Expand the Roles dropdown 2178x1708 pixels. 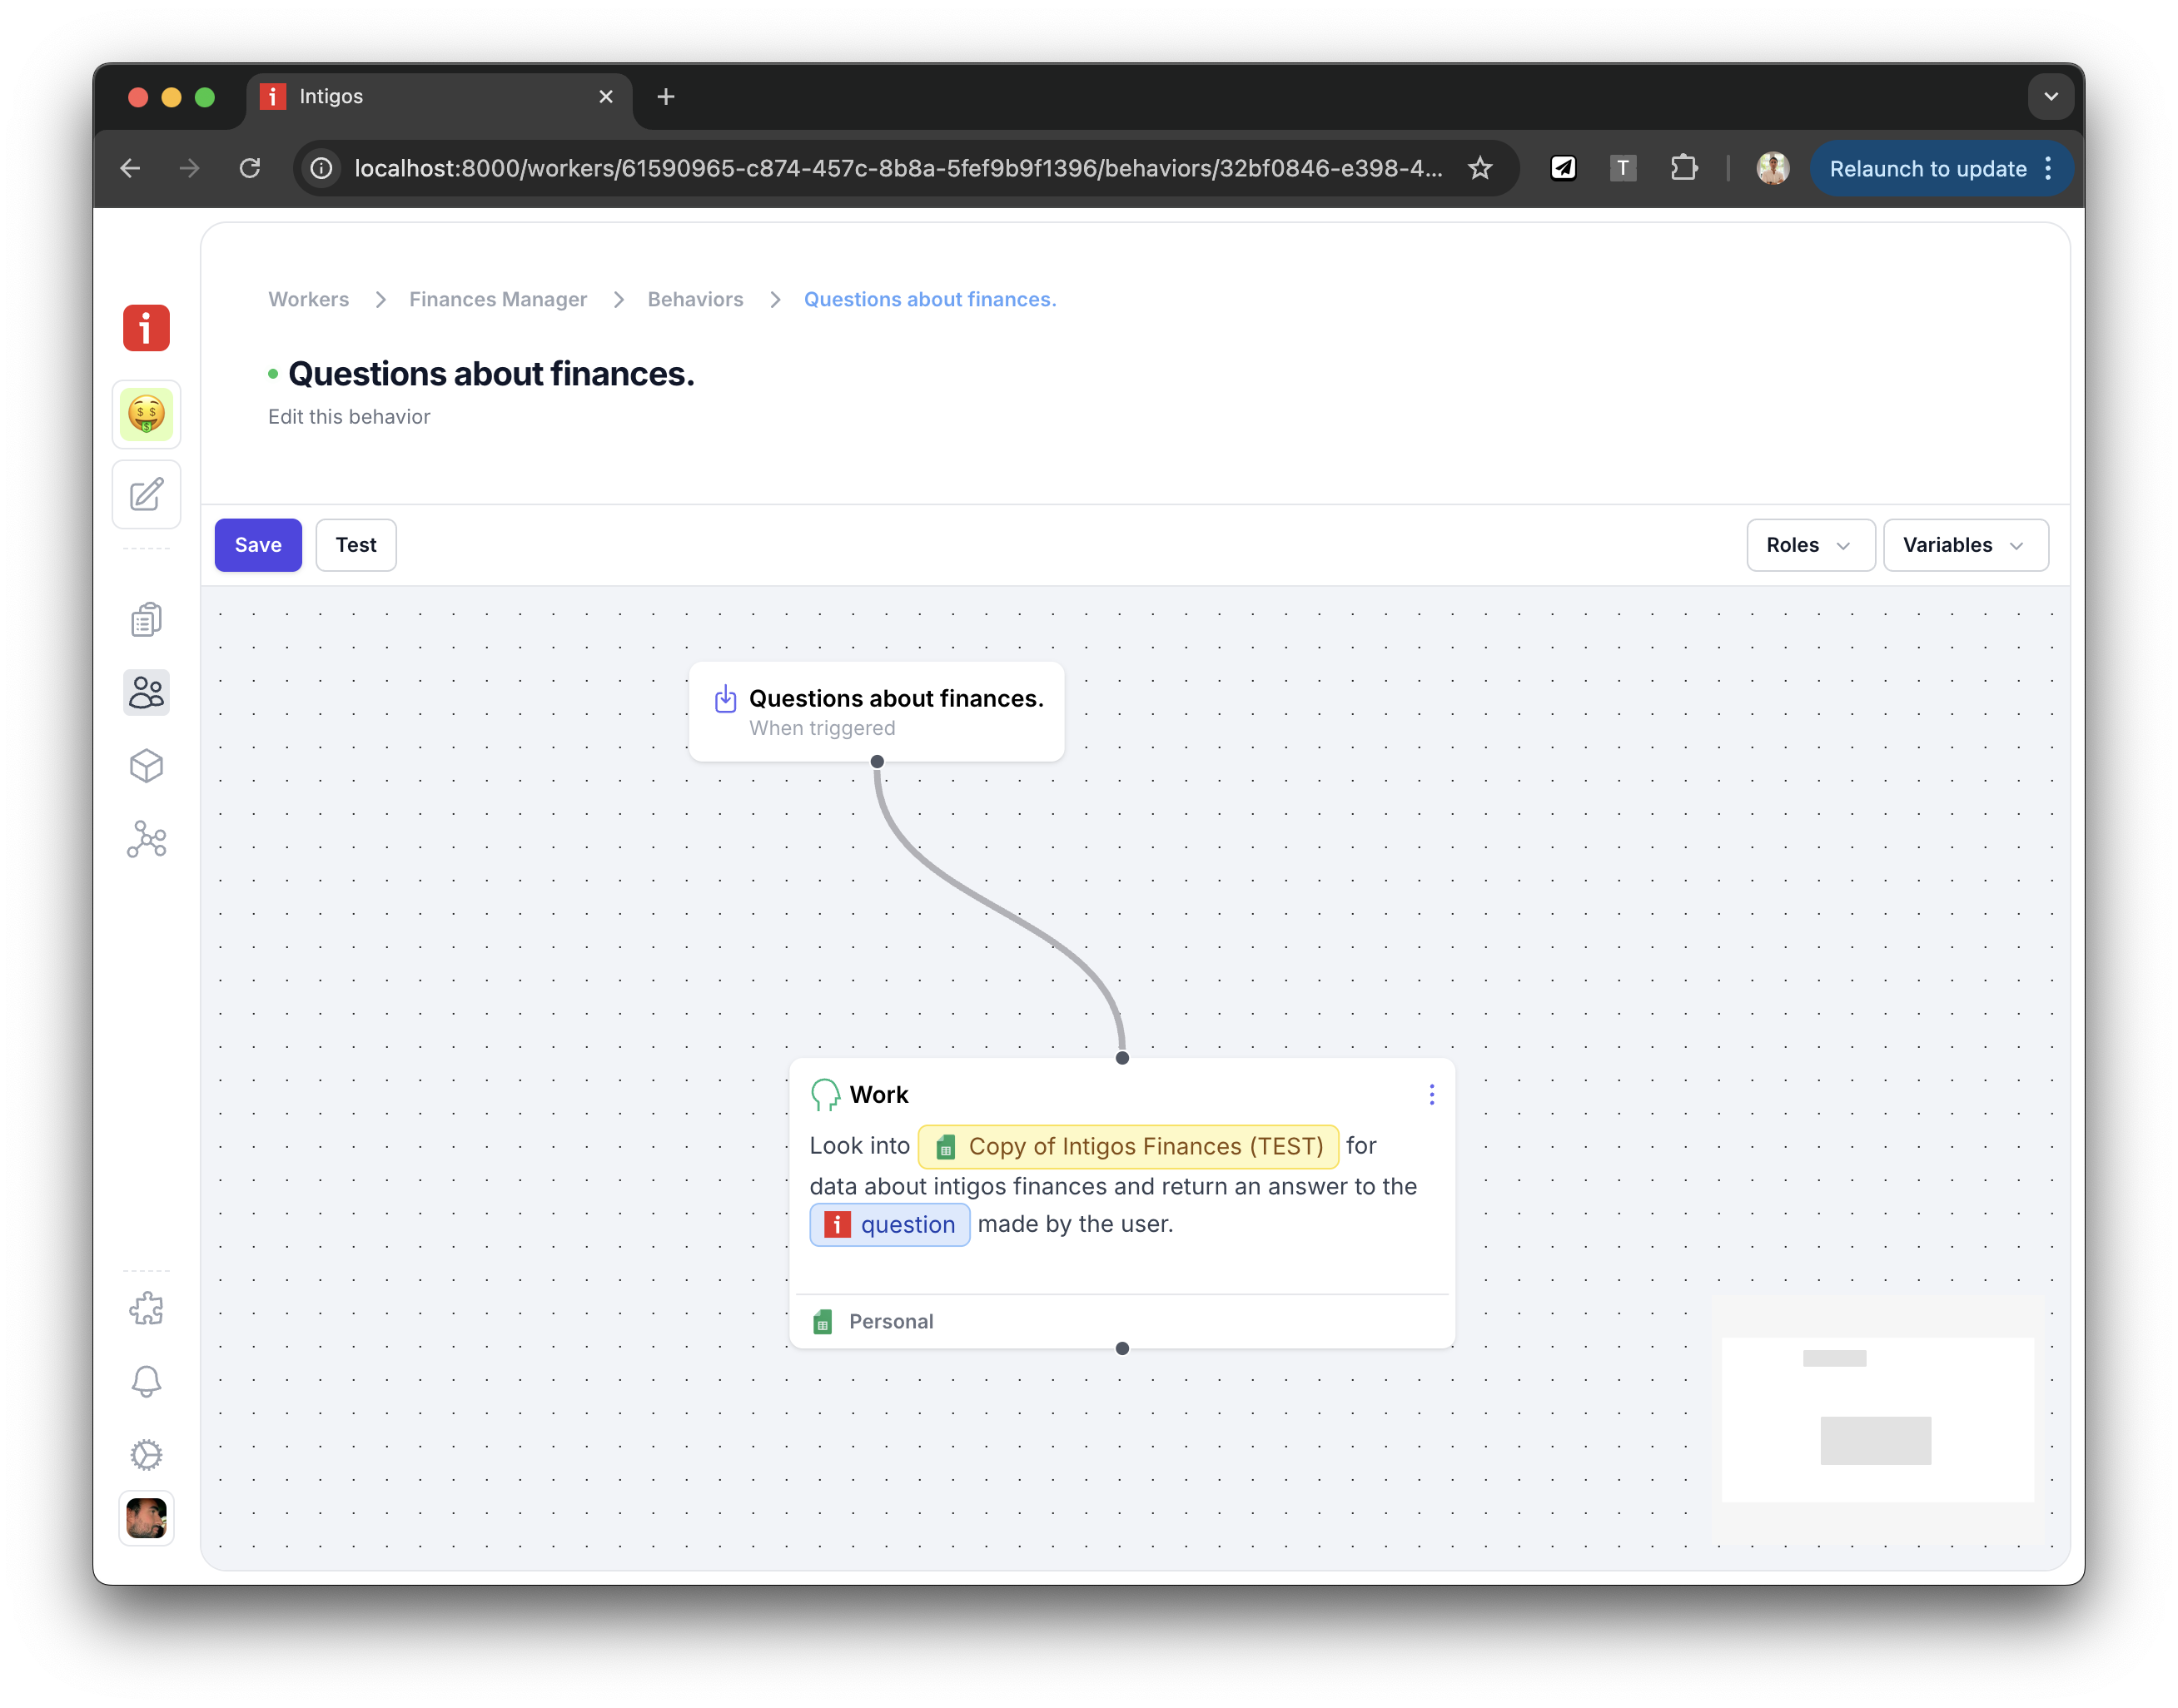(x=1810, y=545)
